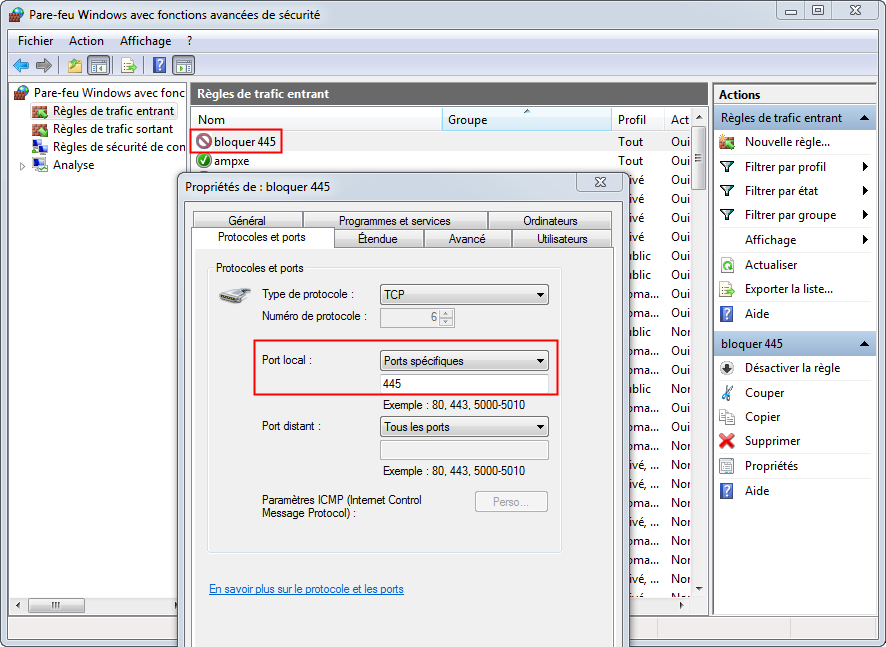Click the Supprimer red X icon
This screenshot has height=647, width=886.
727,441
